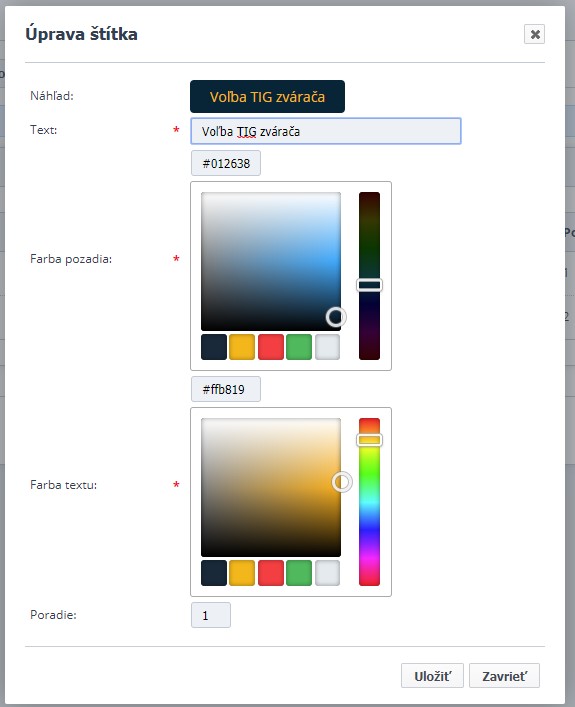
Task: Select green swatch in text color picker
Action: (299, 573)
